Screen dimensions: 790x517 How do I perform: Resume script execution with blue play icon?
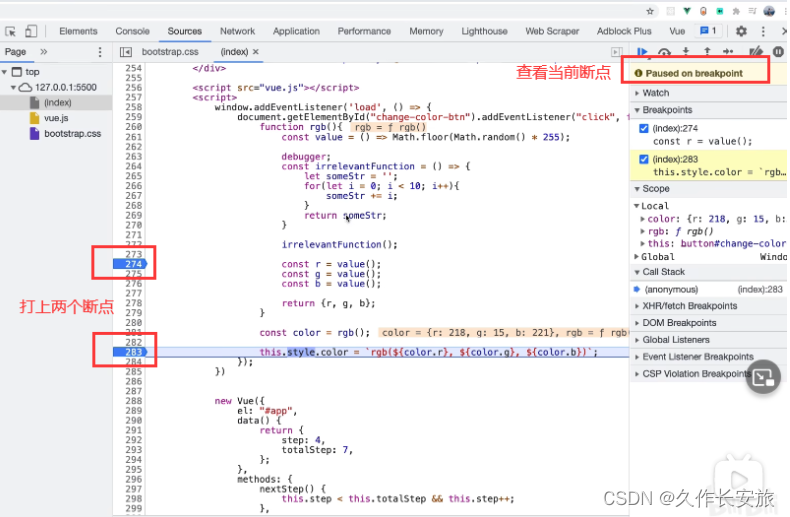tap(642, 52)
